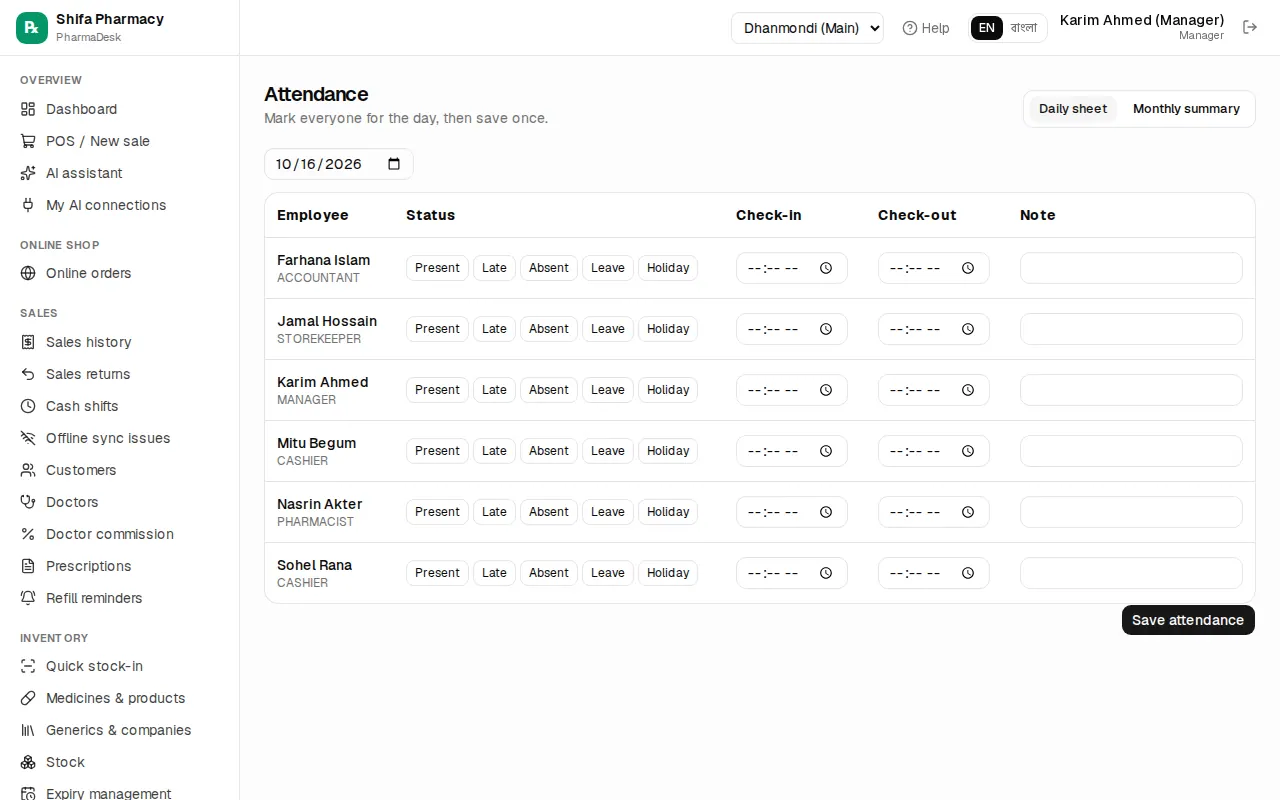1280x800 pixels.
Task: Open Online orders globe icon
Action: point(28,273)
